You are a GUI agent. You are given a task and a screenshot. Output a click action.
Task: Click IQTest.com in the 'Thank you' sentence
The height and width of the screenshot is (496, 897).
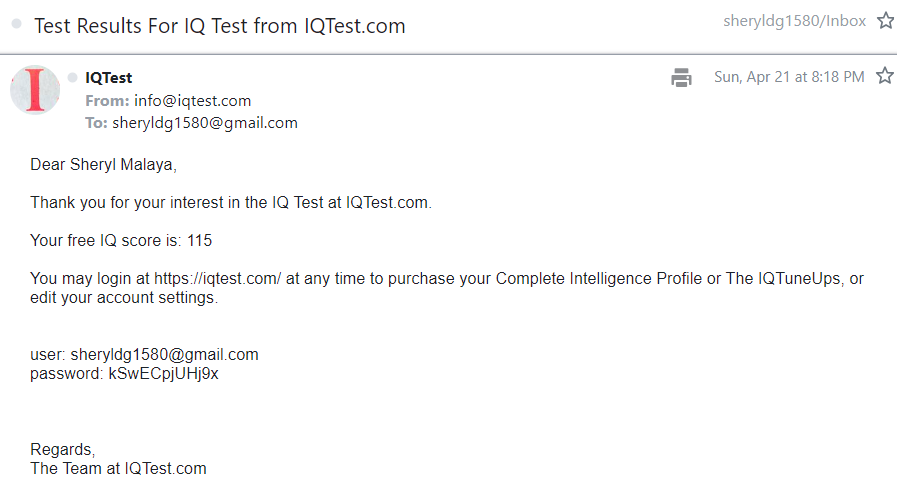point(388,202)
